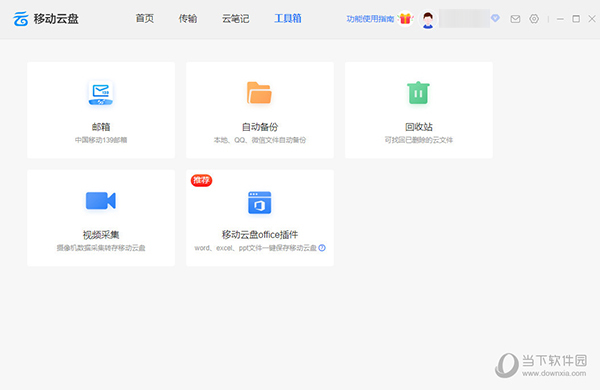Click the 可找回已删除的云文件 description

[x=419, y=140]
